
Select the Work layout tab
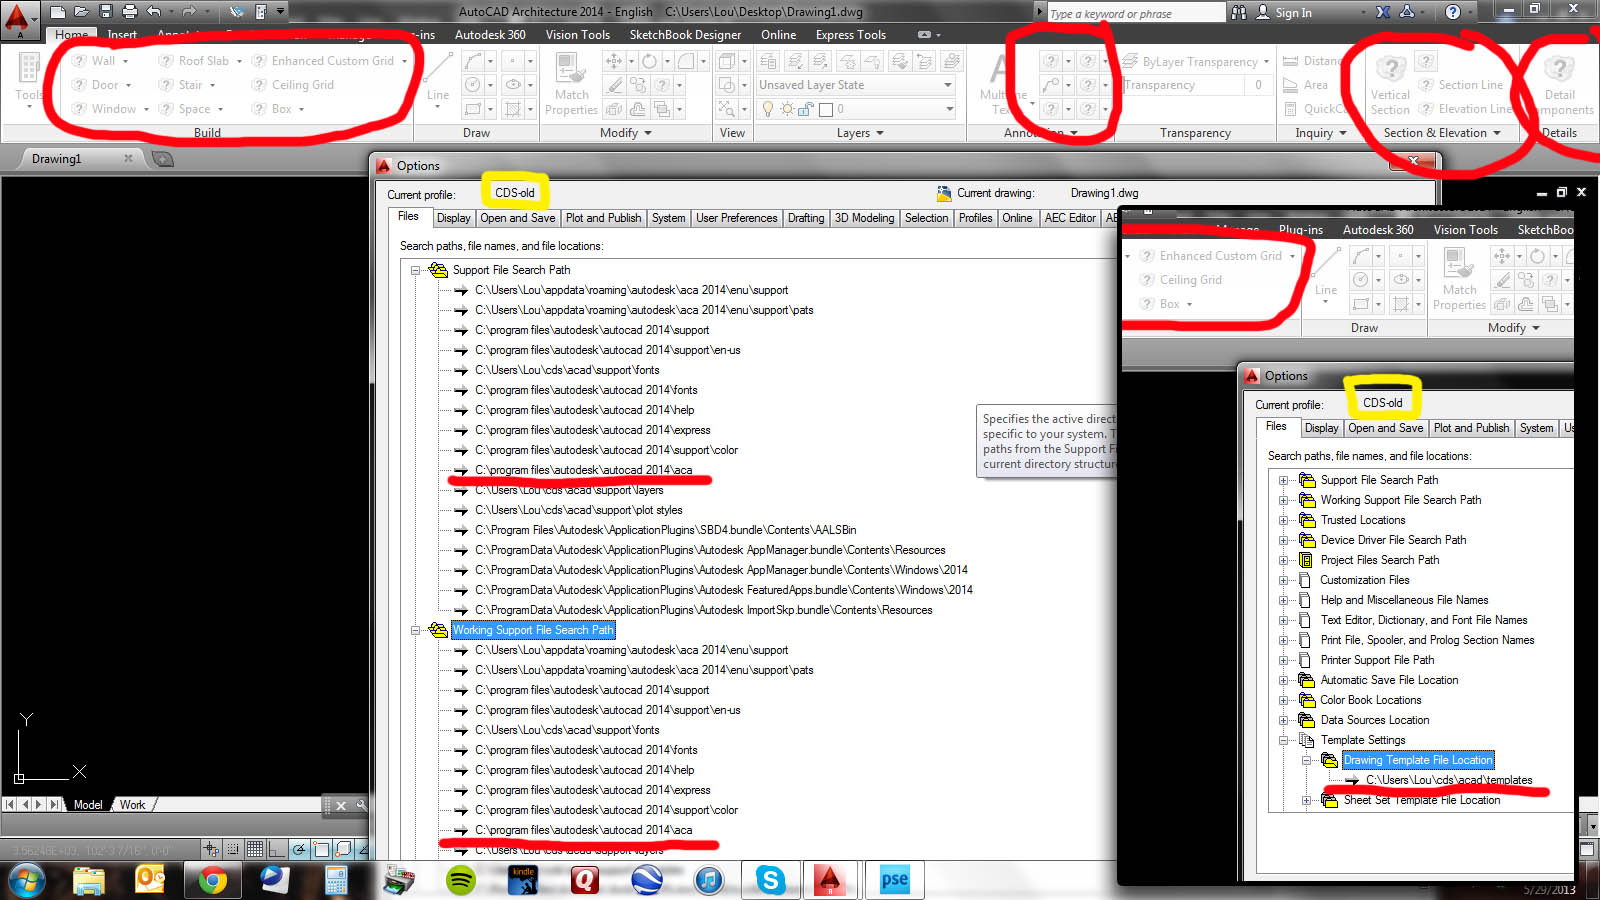click(x=132, y=805)
